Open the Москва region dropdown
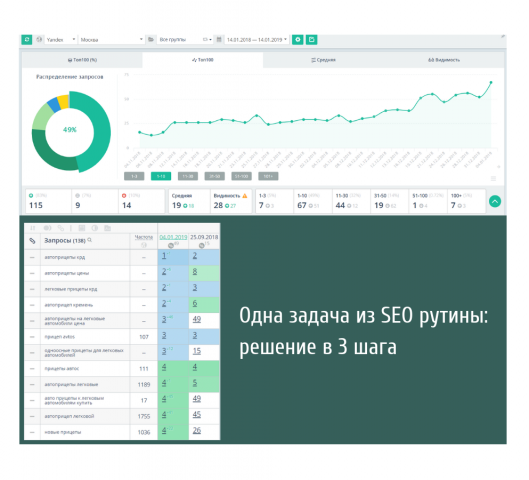 pyautogui.click(x=112, y=39)
